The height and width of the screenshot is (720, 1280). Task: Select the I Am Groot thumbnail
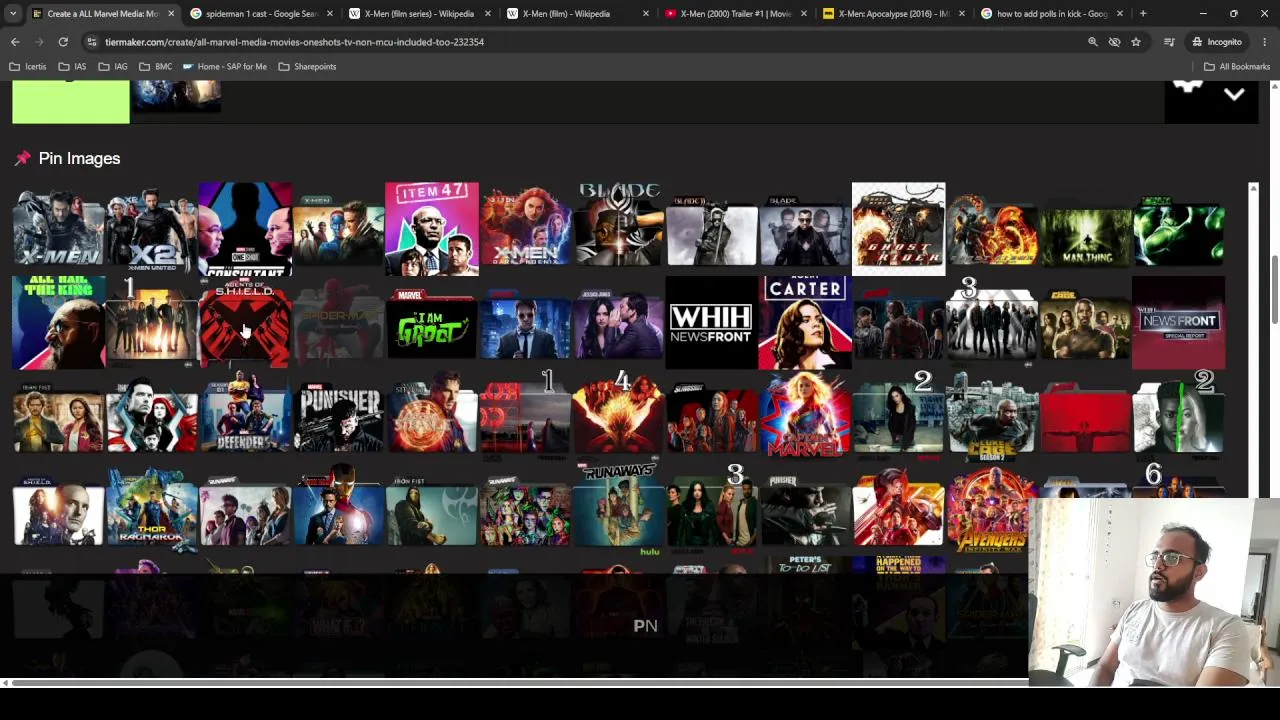[432, 323]
